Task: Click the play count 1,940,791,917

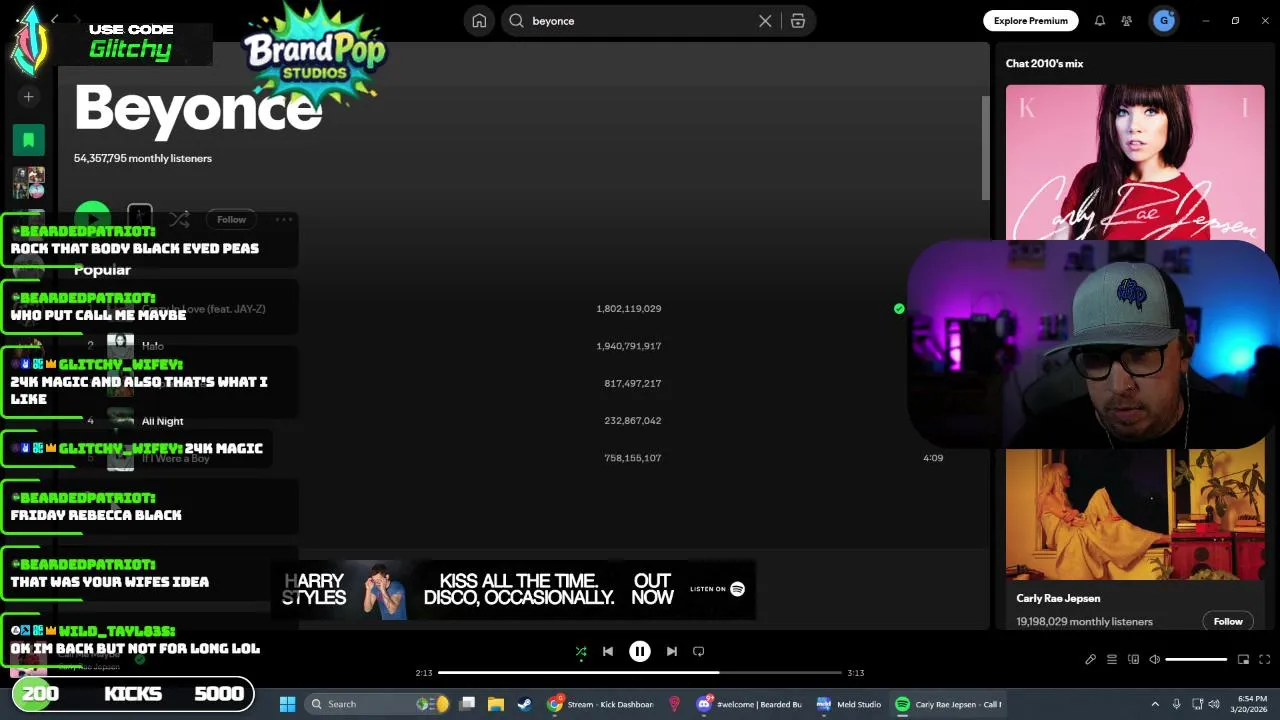Action: coord(628,346)
